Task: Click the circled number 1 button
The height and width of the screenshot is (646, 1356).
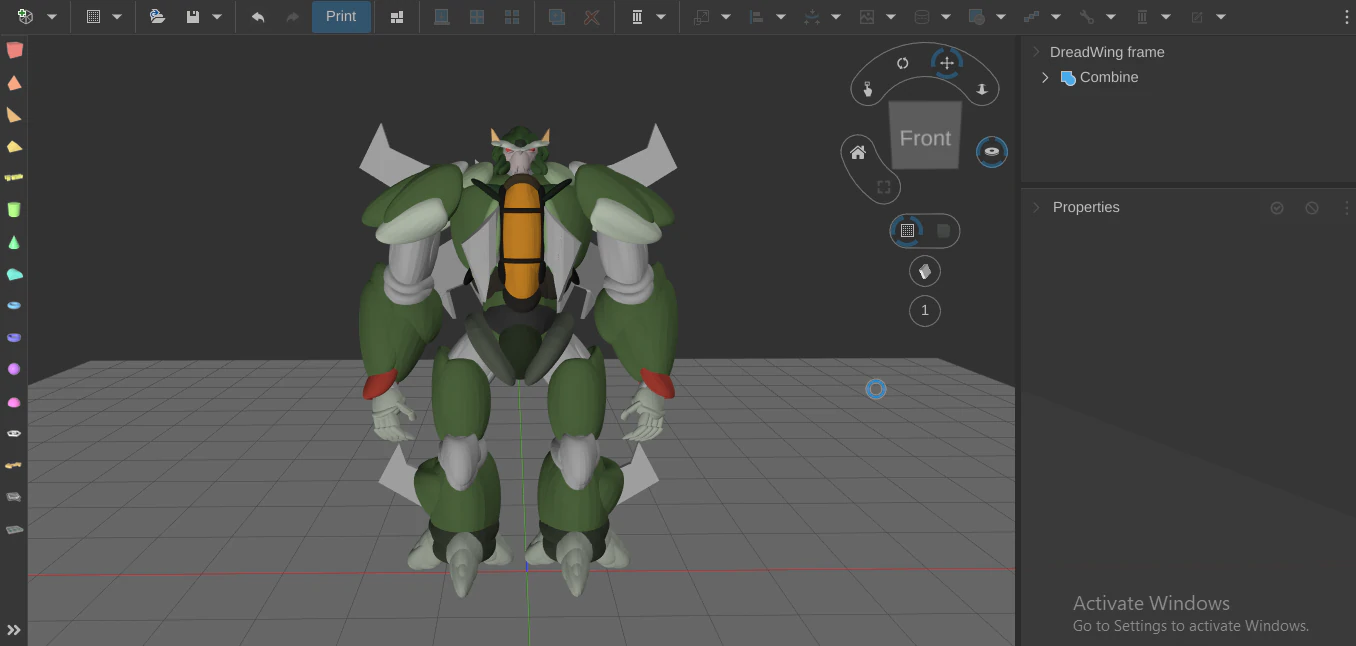Action: [925, 311]
